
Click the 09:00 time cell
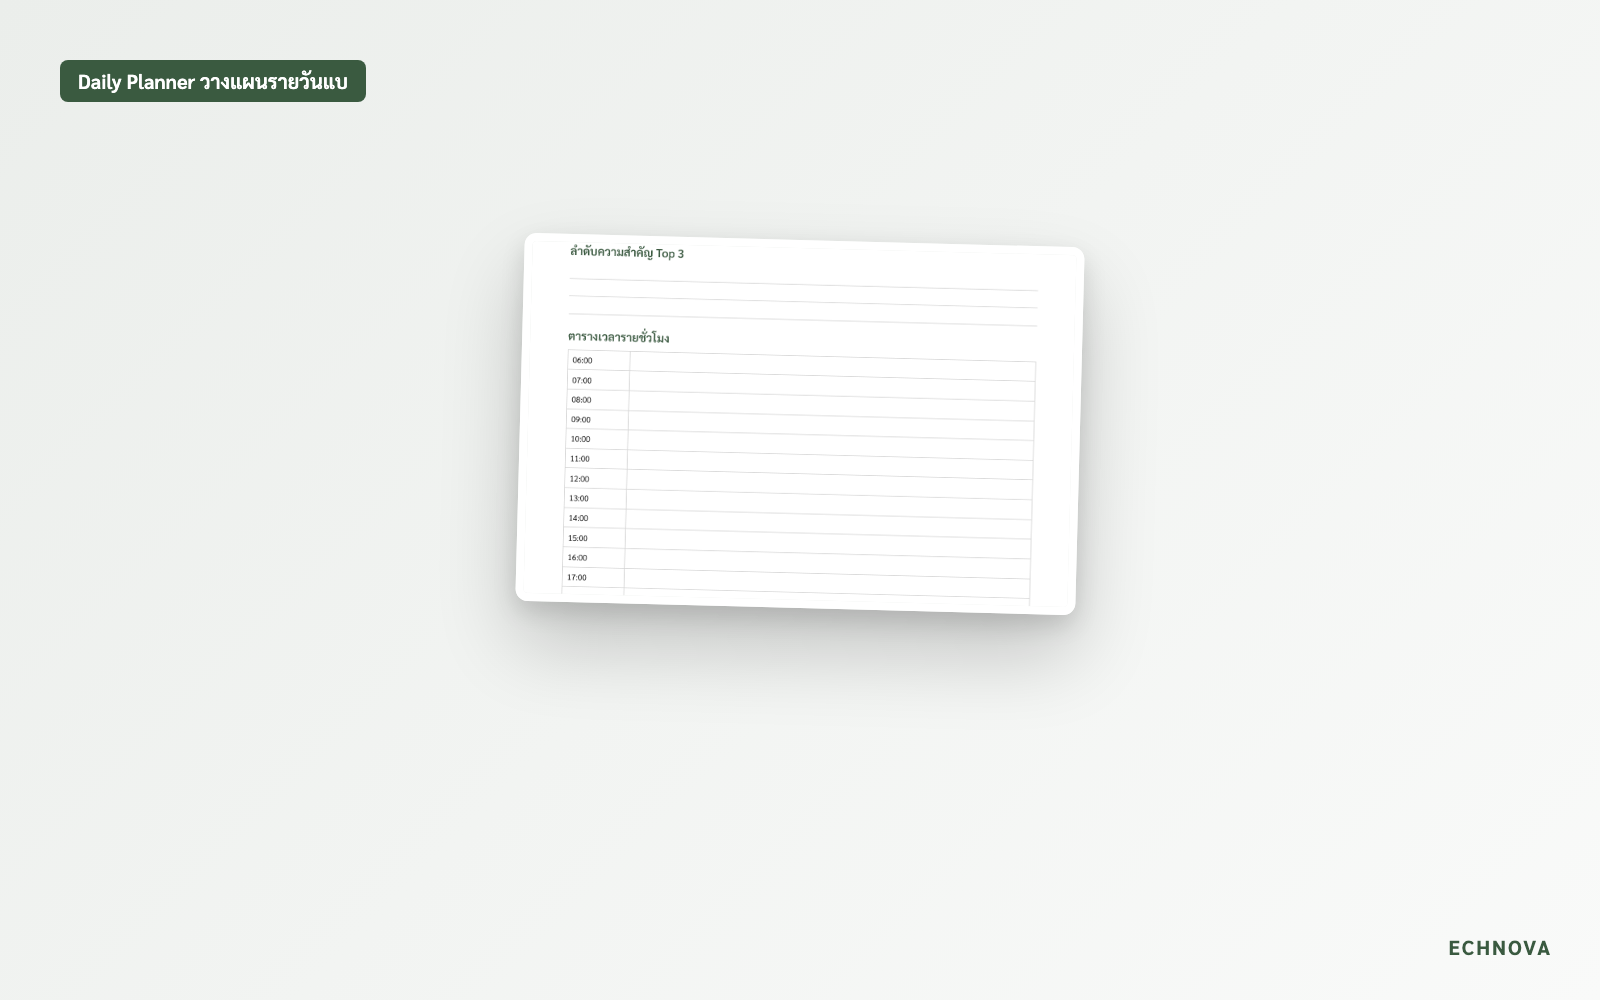tap(597, 420)
